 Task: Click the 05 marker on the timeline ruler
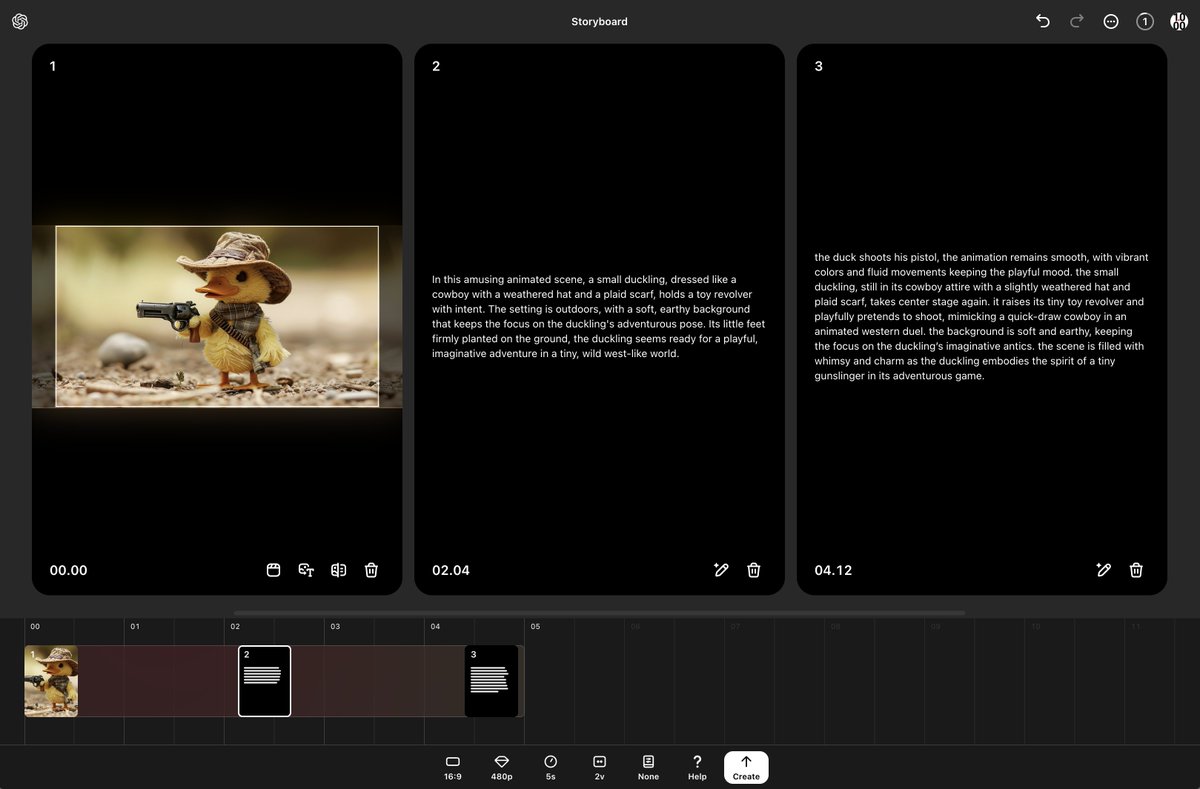point(535,626)
